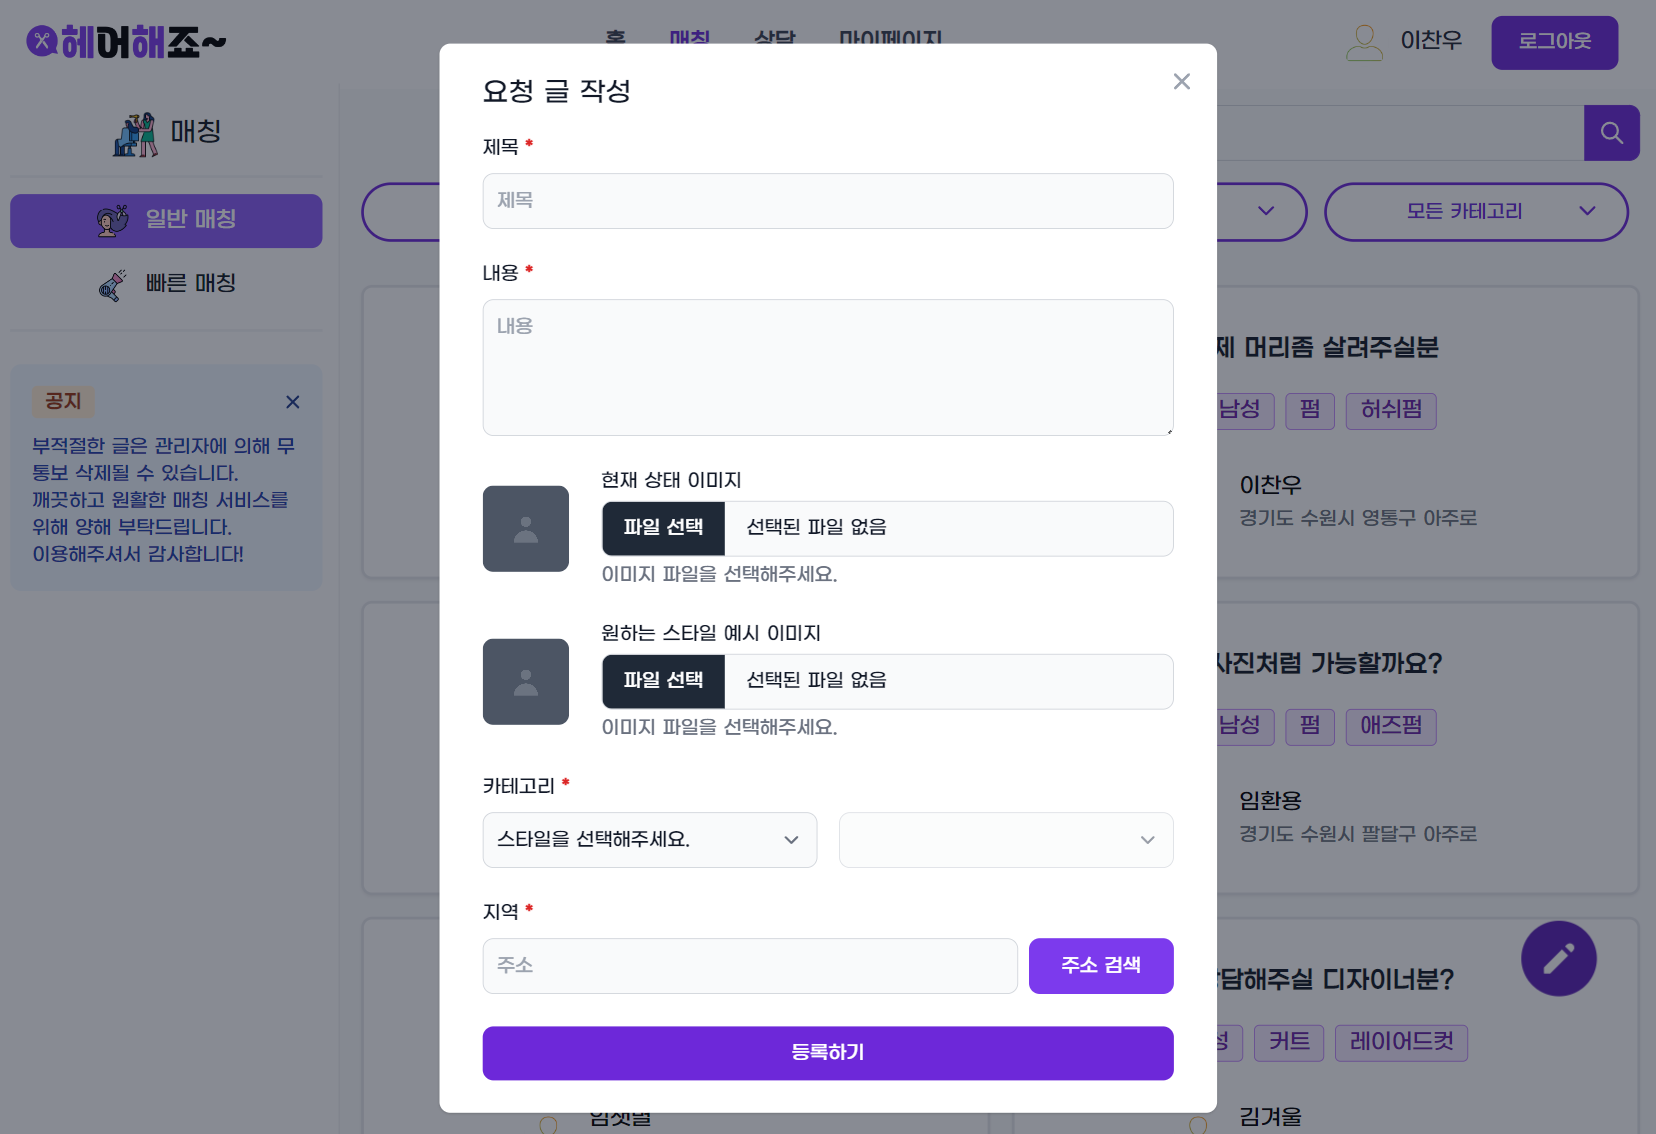The width and height of the screenshot is (1656, 1134).
Task: Click the search magnifier icon
Action: point(1610,132)
